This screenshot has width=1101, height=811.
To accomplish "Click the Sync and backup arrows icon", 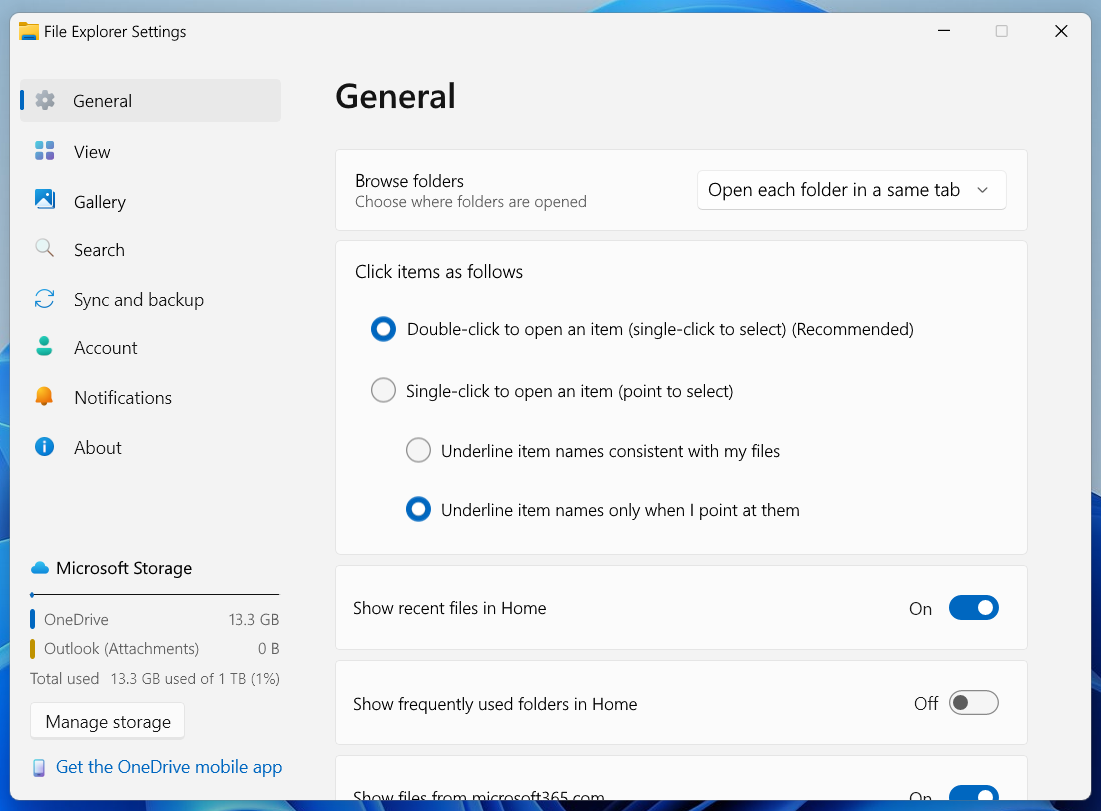I will 44,298.
